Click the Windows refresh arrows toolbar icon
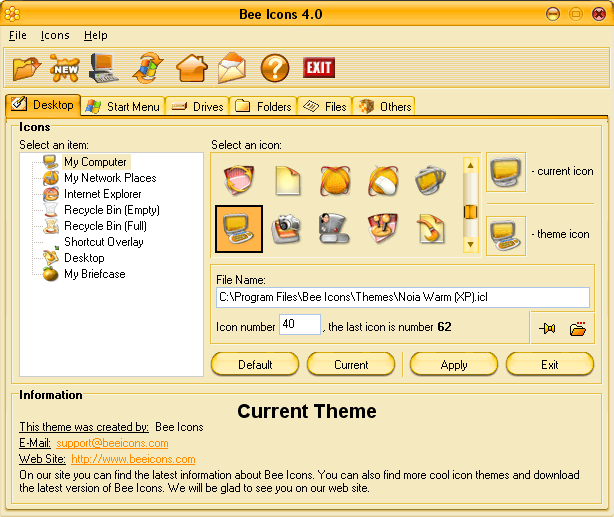 pyautogui.click(x=148, y=68)
